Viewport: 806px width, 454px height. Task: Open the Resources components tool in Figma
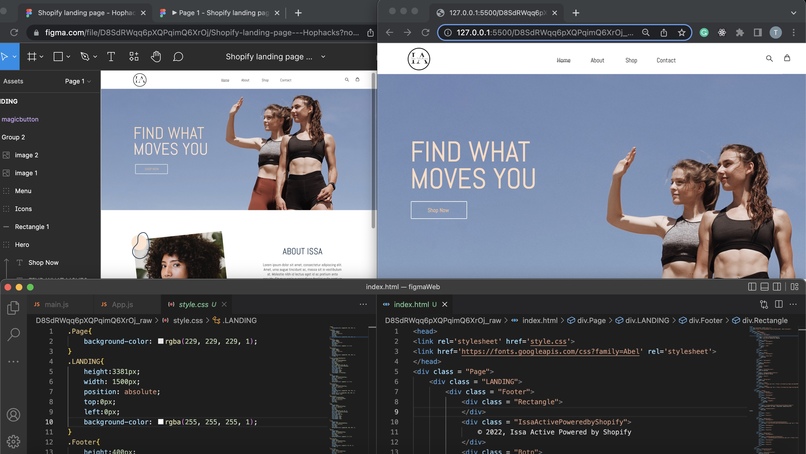[x=134, y=57]
